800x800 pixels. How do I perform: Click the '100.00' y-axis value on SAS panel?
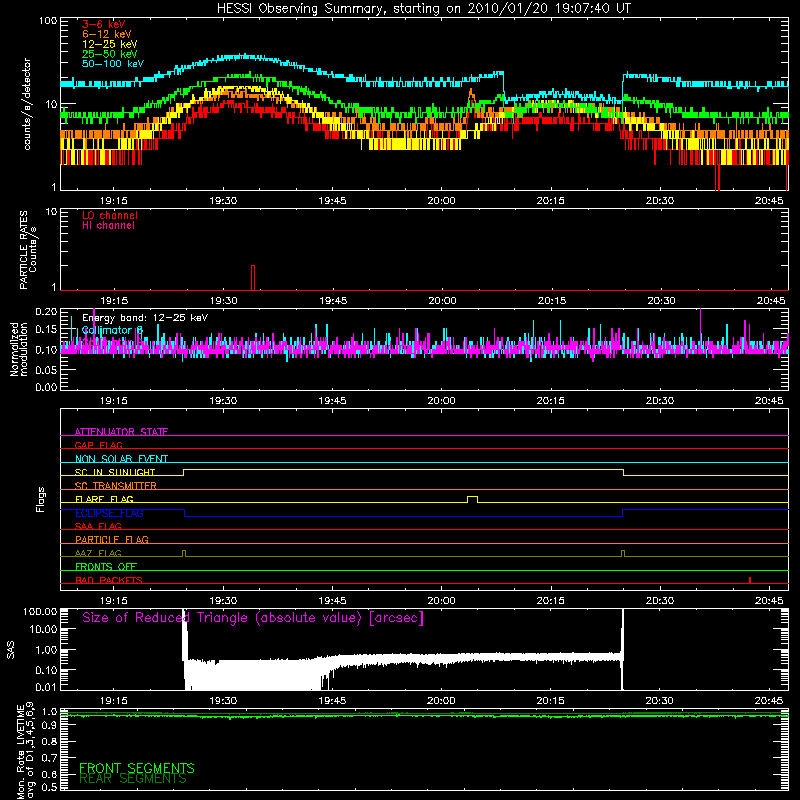40,611
